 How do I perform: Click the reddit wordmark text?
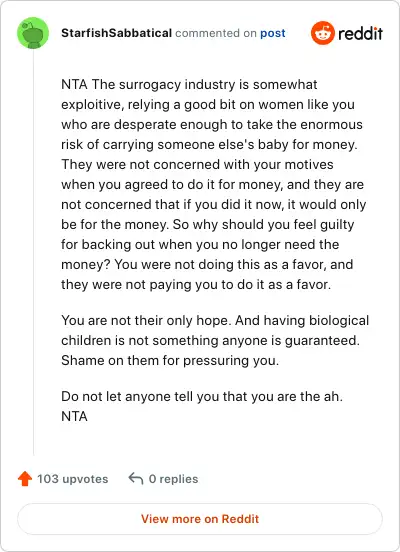tap(360, 33)
